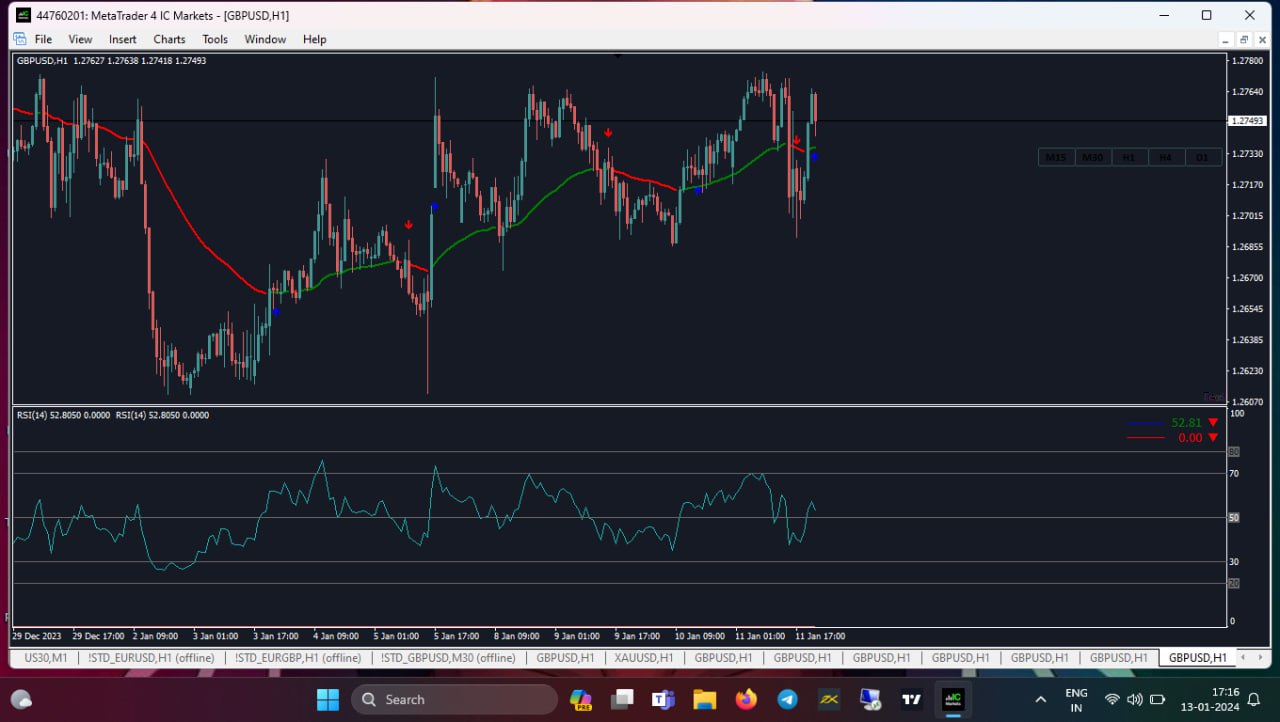Expand hidden icons in the system tray
The width and height of the screenshot is (1280, 722).
(1041, 699)
